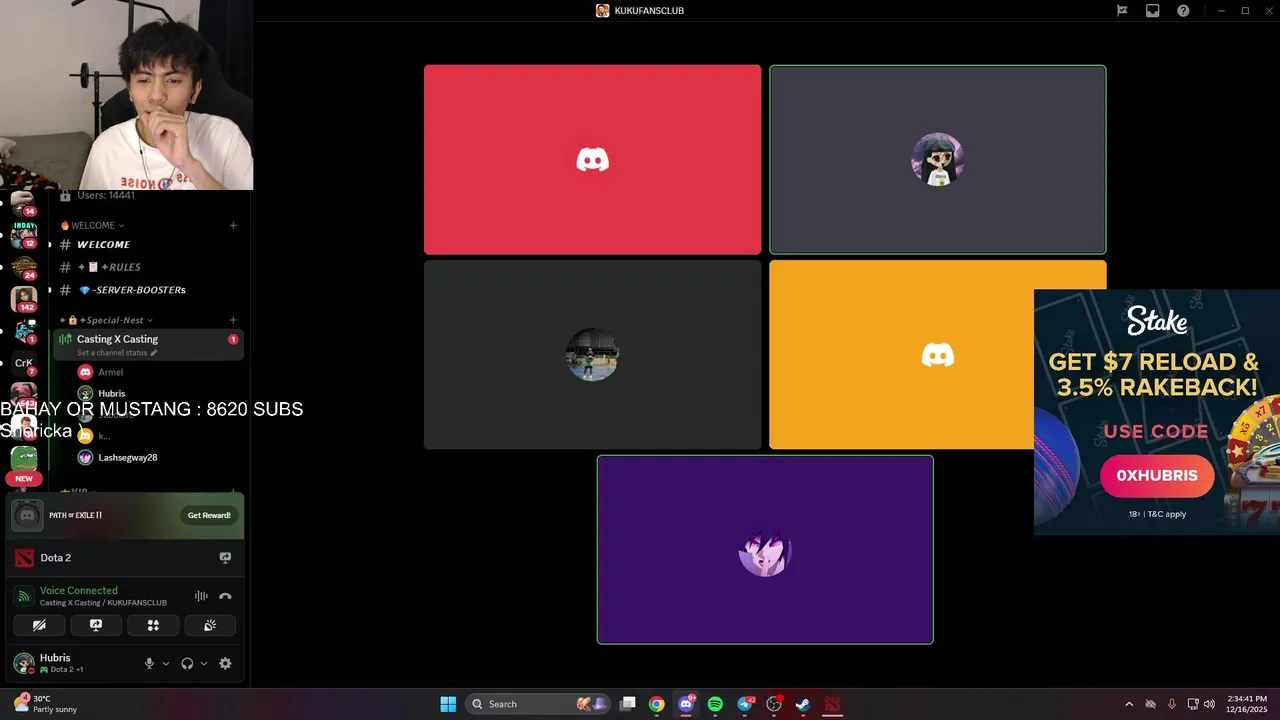The width and height of the screenshot is (1280, 720).
Task: Open OBS Studio from the taskbar
Action: pos(774,704)
